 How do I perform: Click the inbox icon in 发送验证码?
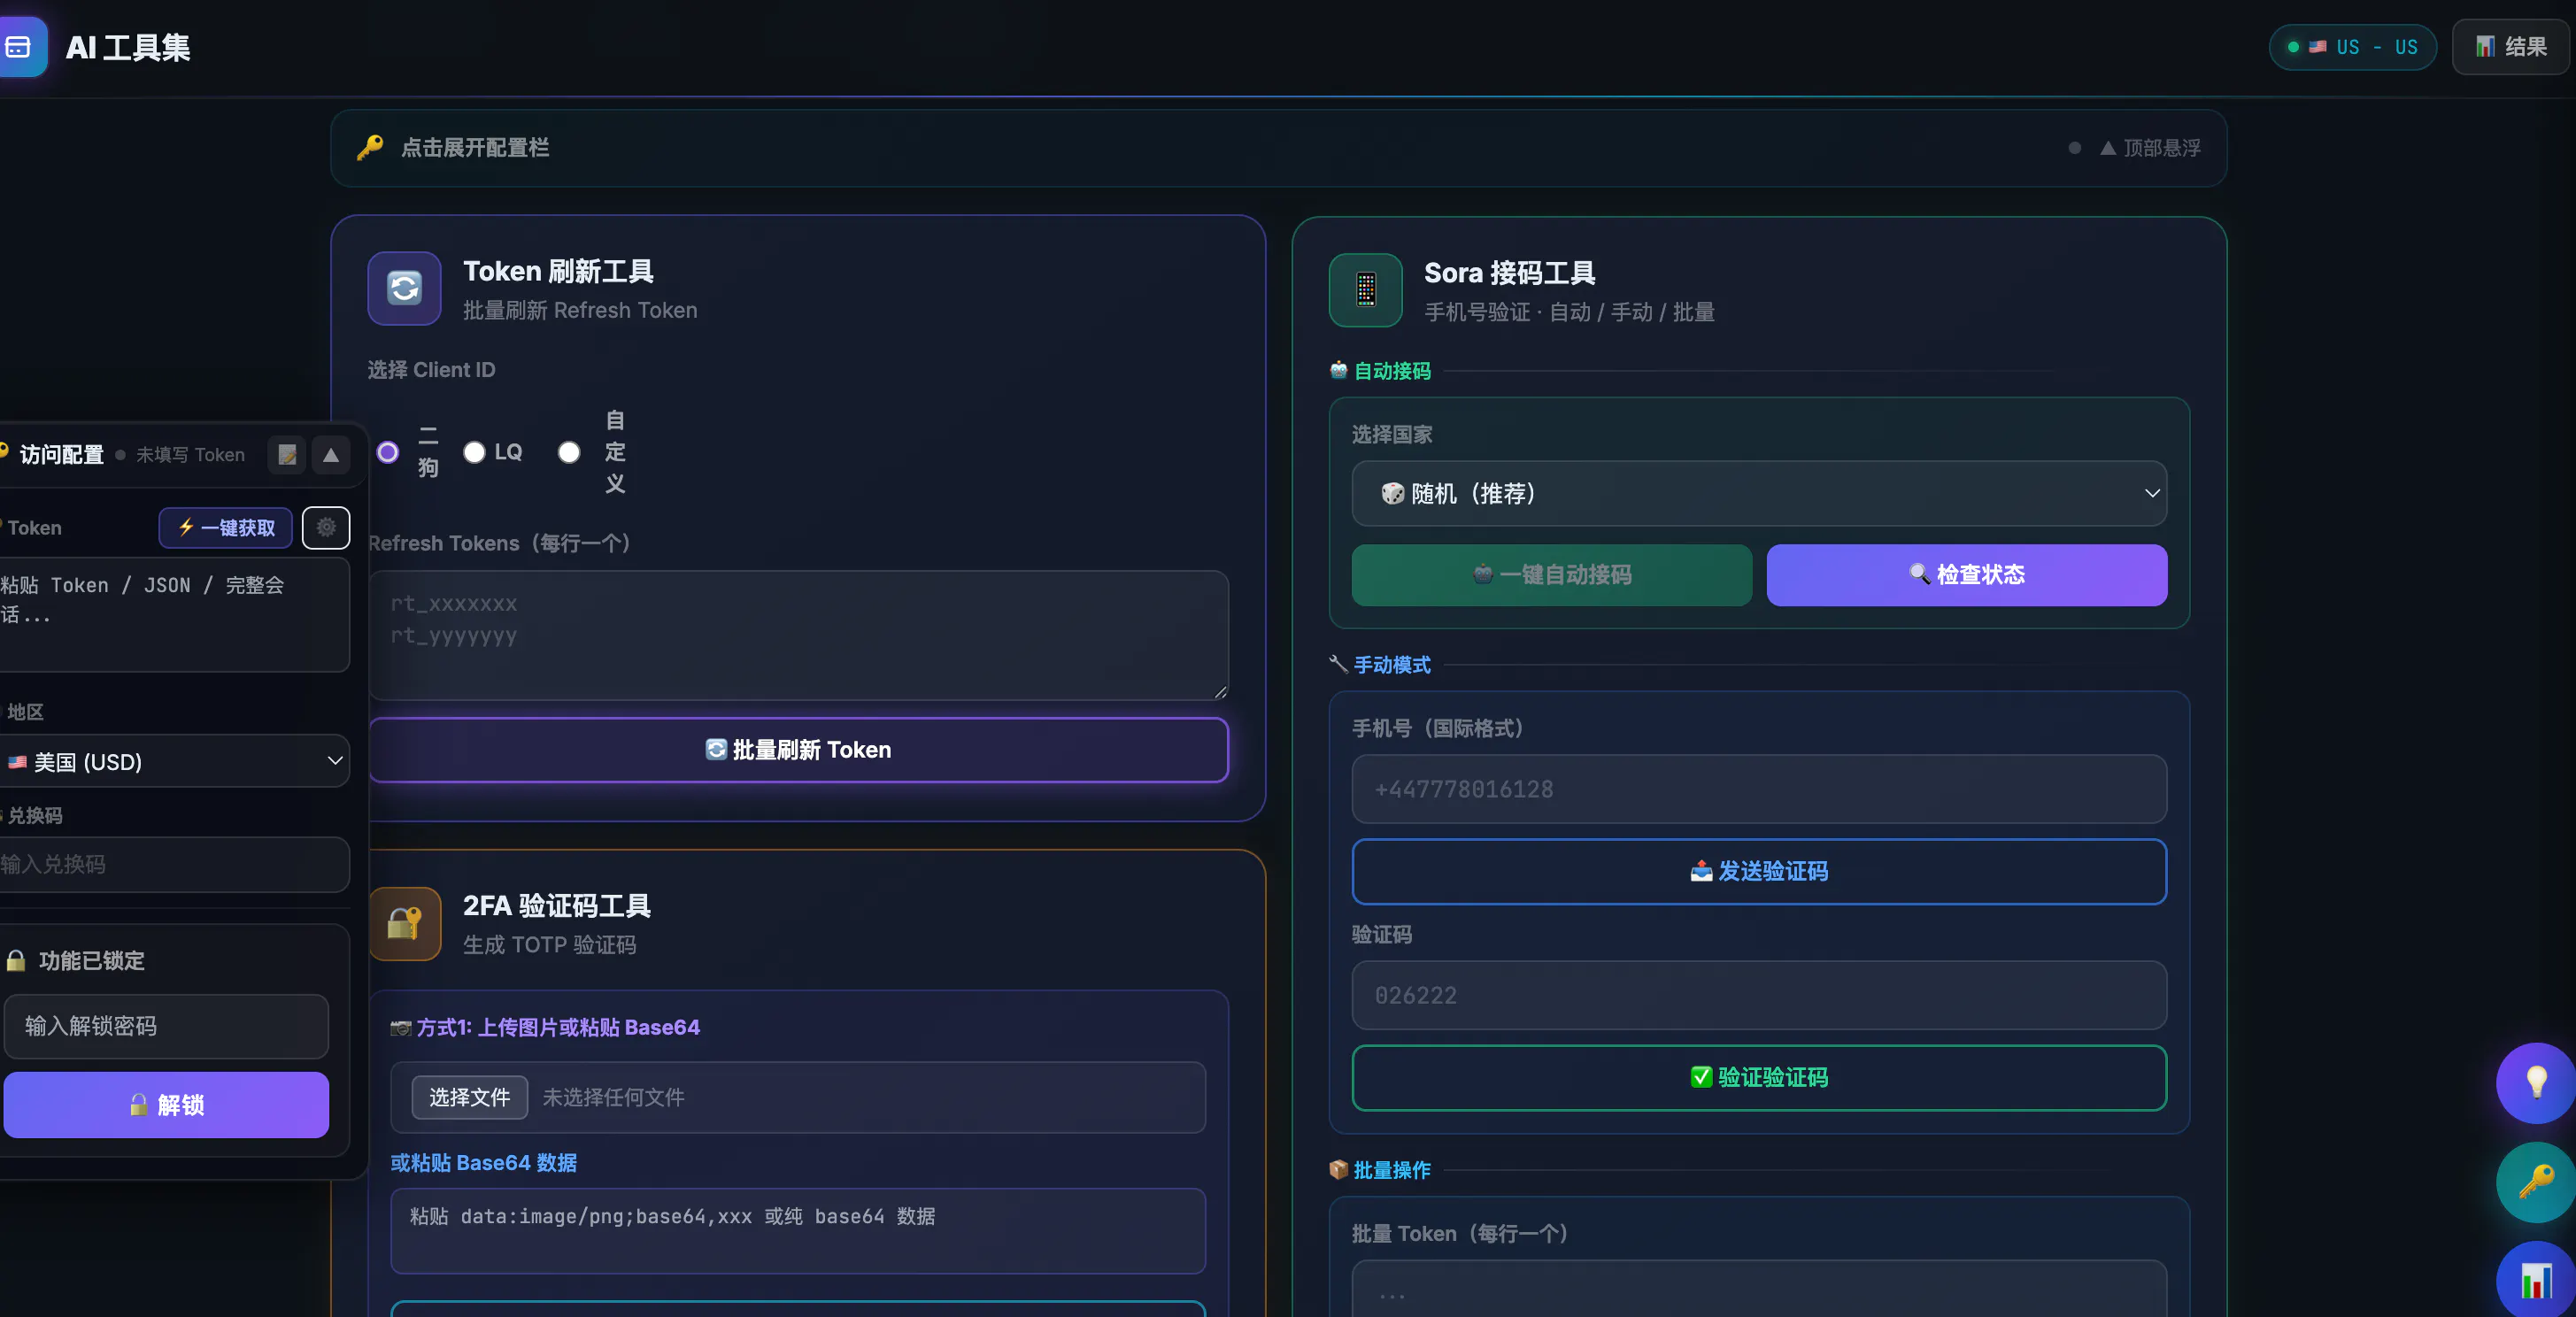[x=1701, y=871]
